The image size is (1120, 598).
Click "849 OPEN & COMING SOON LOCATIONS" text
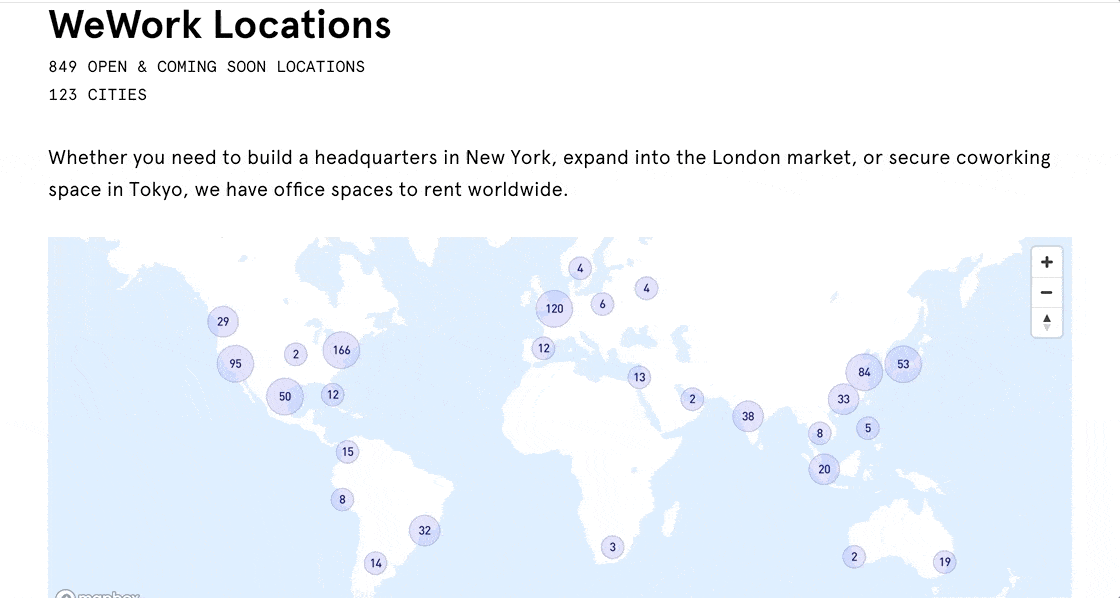(x=206, y=66)
